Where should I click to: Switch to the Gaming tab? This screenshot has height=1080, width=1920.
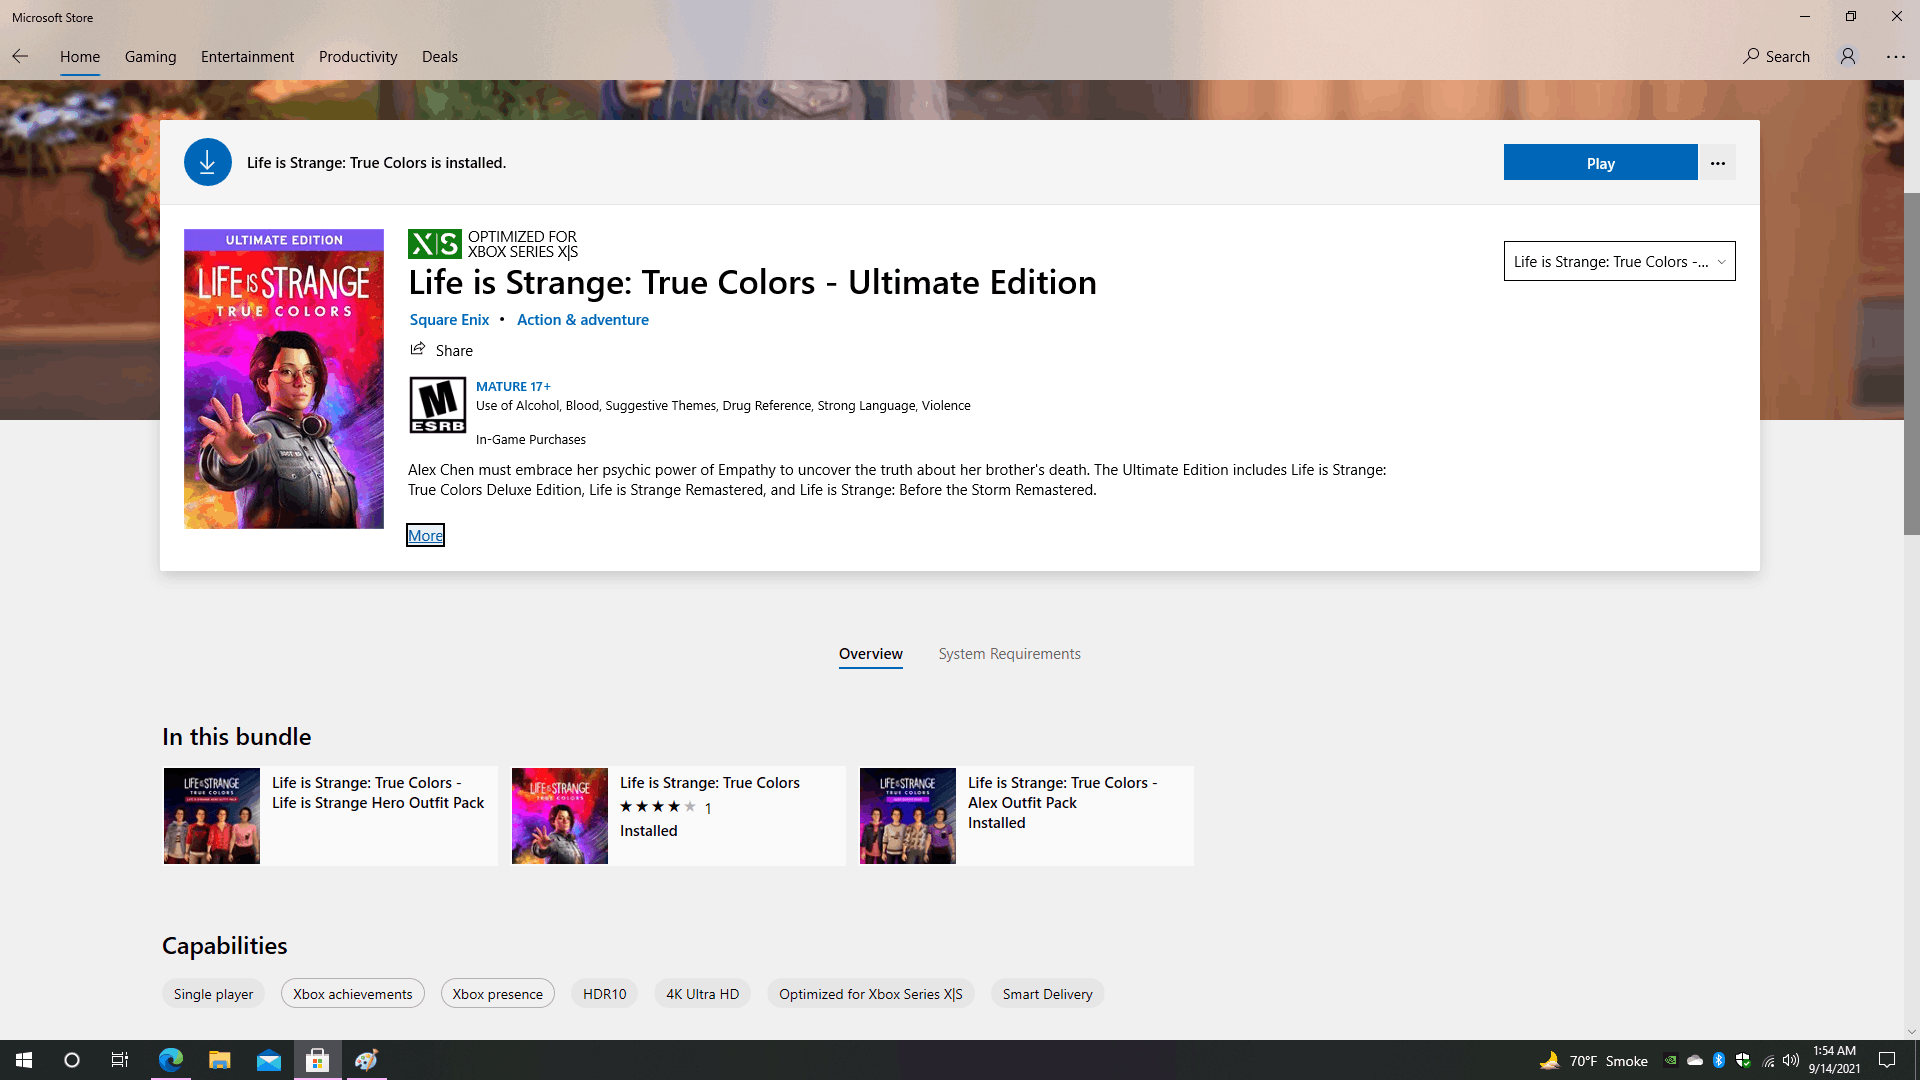[x=150, y=56]
